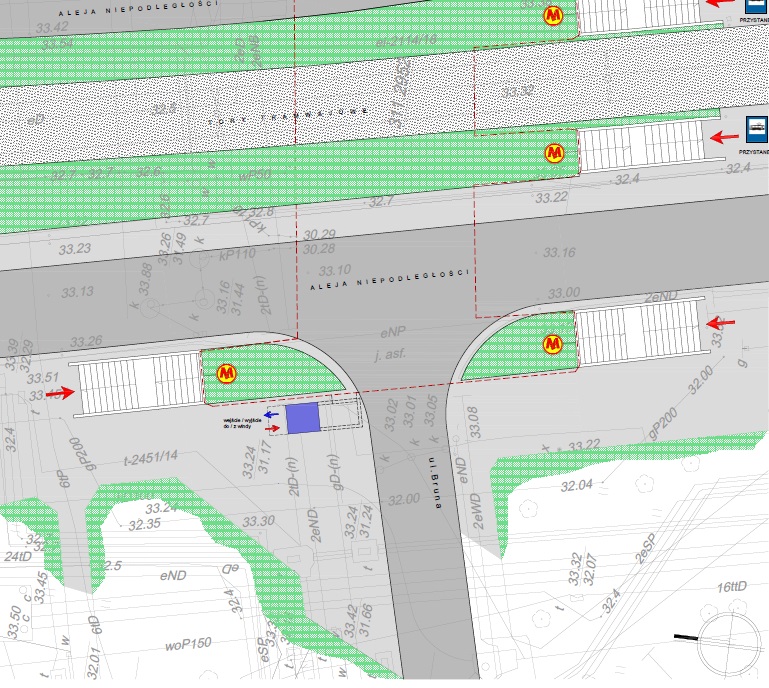Click the elevation value '33.30'
Image resolution: width=769 pixels, height=688 pixels.
(258, 521)
